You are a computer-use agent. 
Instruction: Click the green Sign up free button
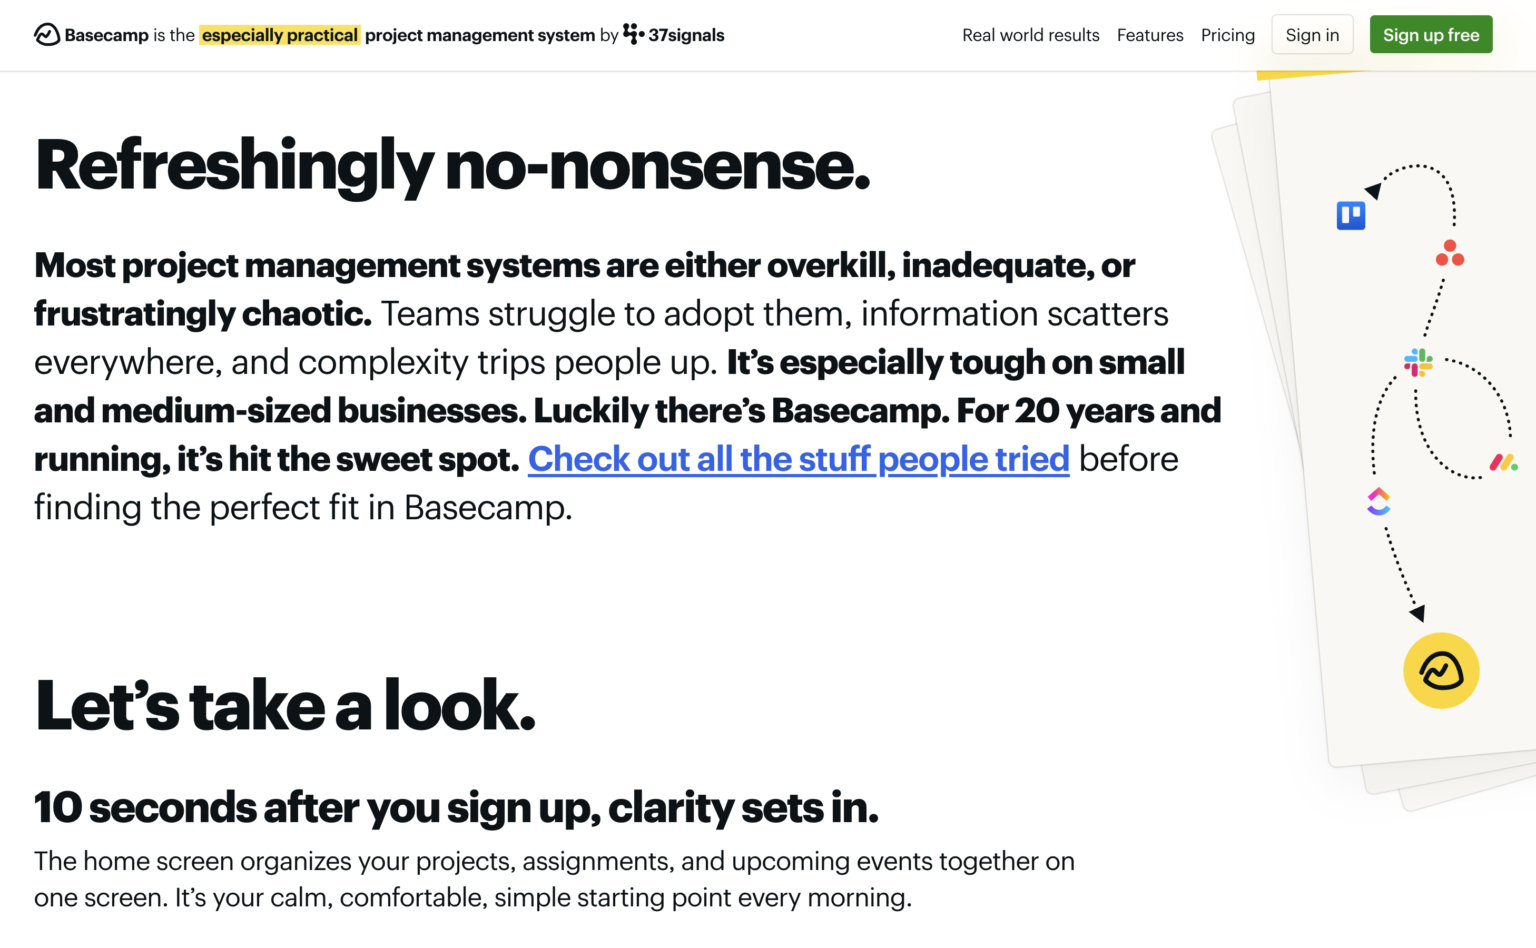click(1430, 34)
